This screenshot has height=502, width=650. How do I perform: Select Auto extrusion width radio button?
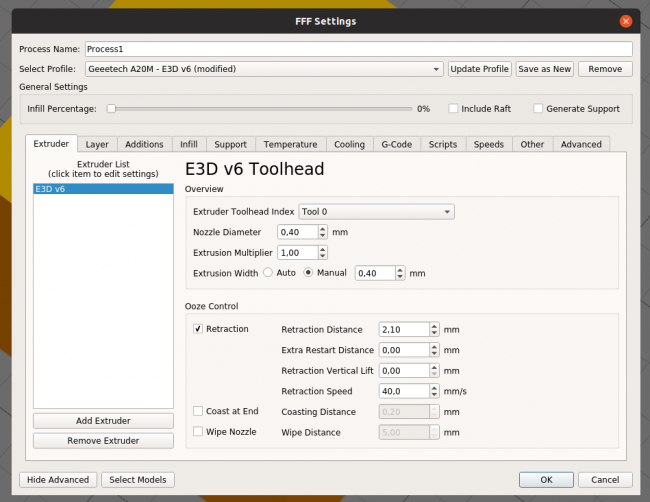[268, 273]
